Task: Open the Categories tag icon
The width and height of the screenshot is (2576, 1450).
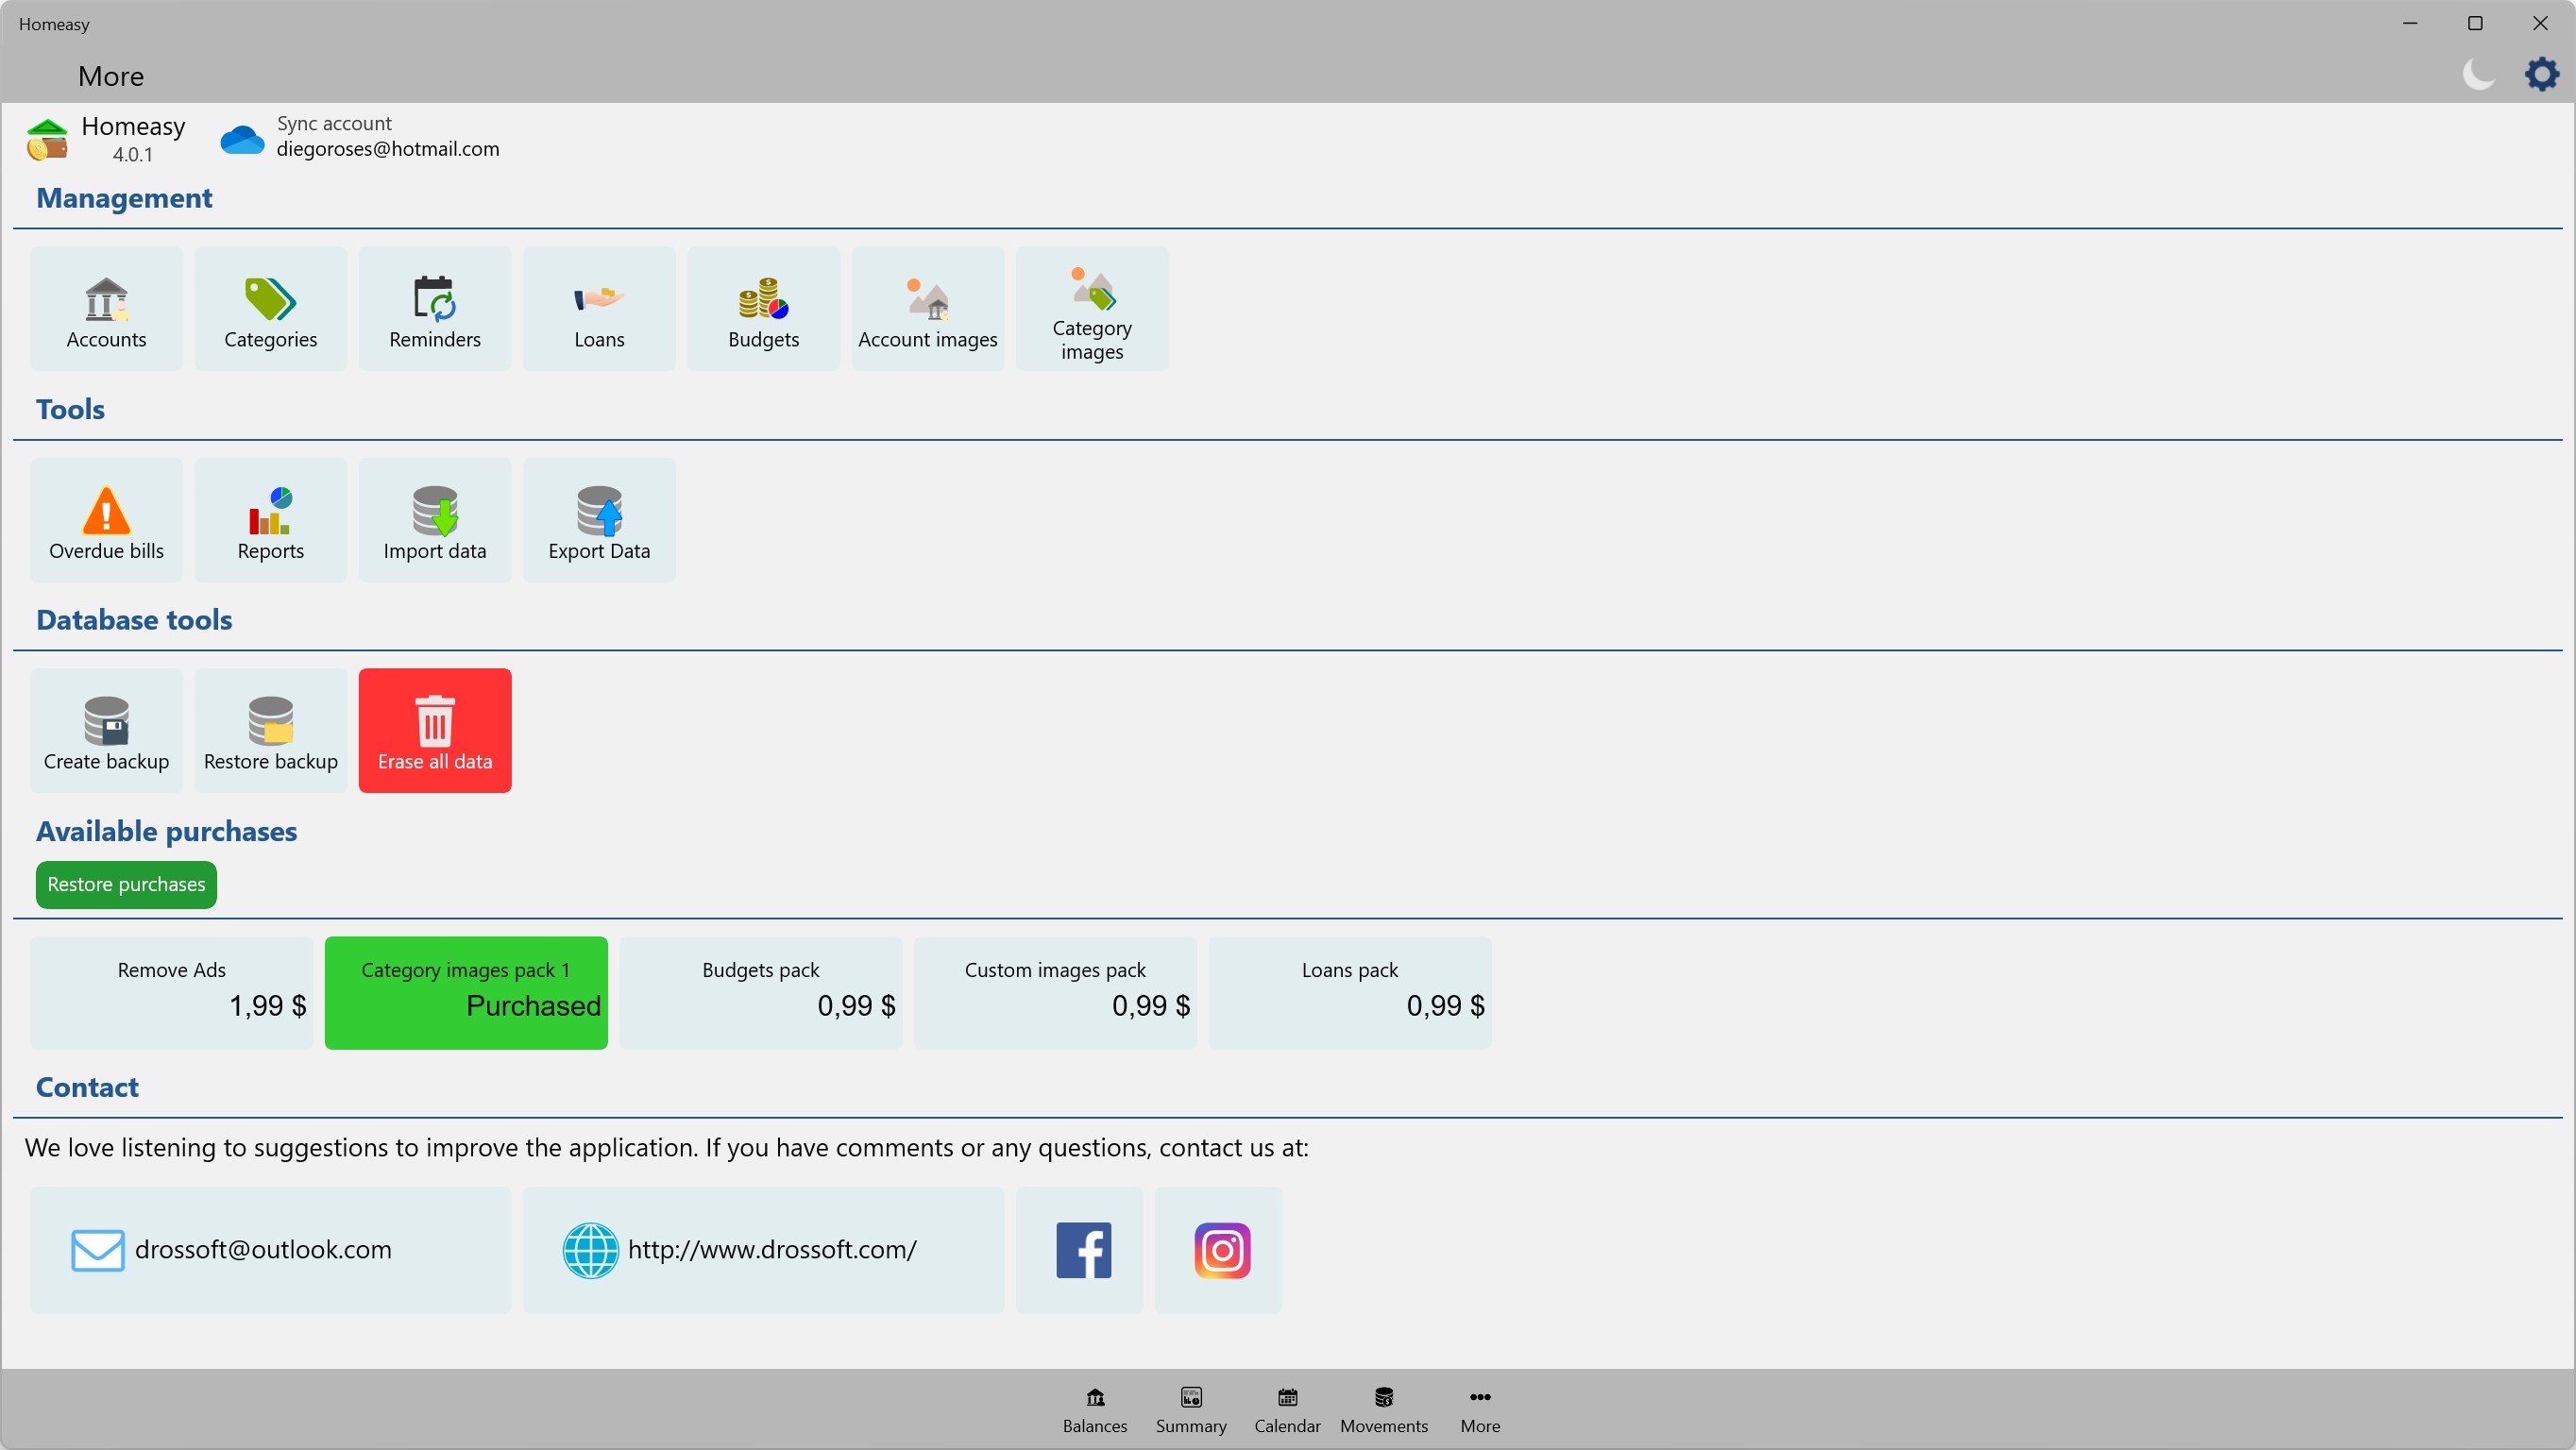Action: pos(270,299)
